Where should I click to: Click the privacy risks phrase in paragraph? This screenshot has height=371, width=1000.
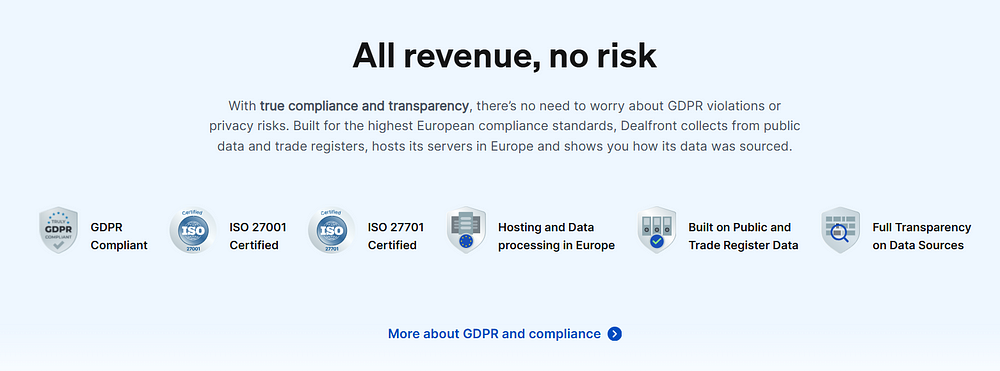point(246,126)
